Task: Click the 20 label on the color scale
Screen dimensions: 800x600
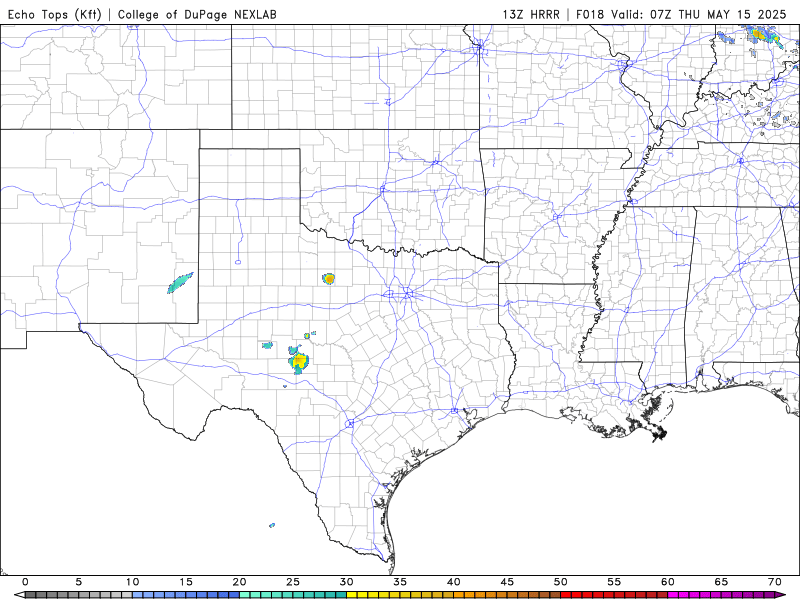Action: tap(239, 582)
